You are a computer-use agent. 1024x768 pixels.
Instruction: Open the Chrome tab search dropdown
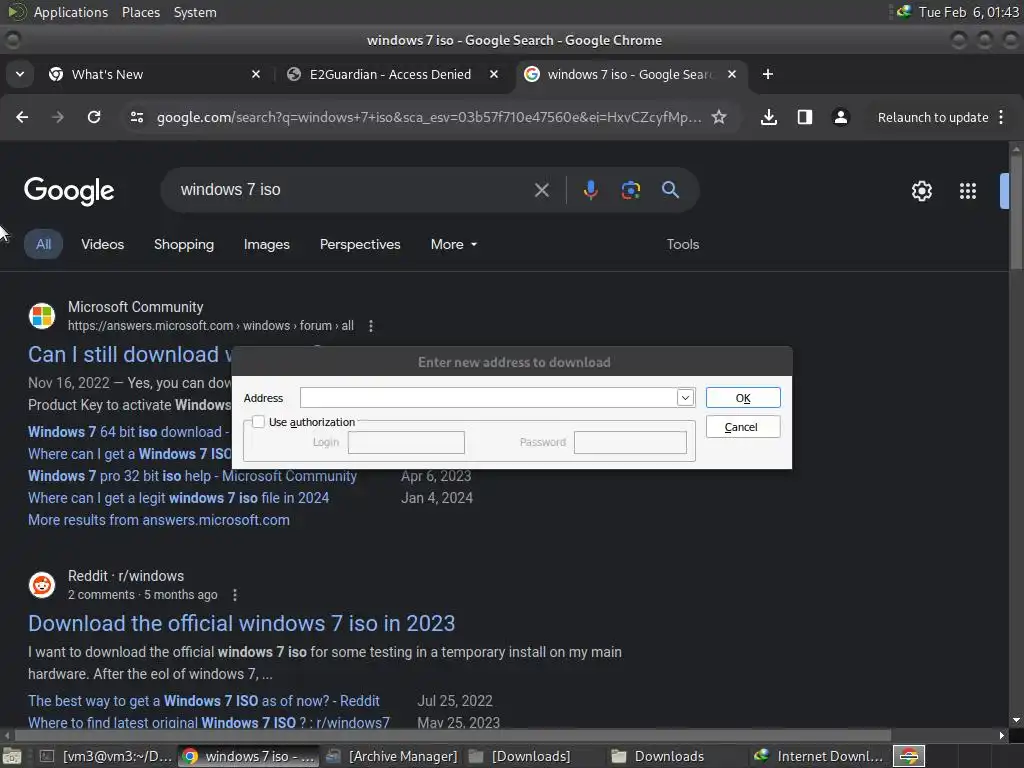20,74
